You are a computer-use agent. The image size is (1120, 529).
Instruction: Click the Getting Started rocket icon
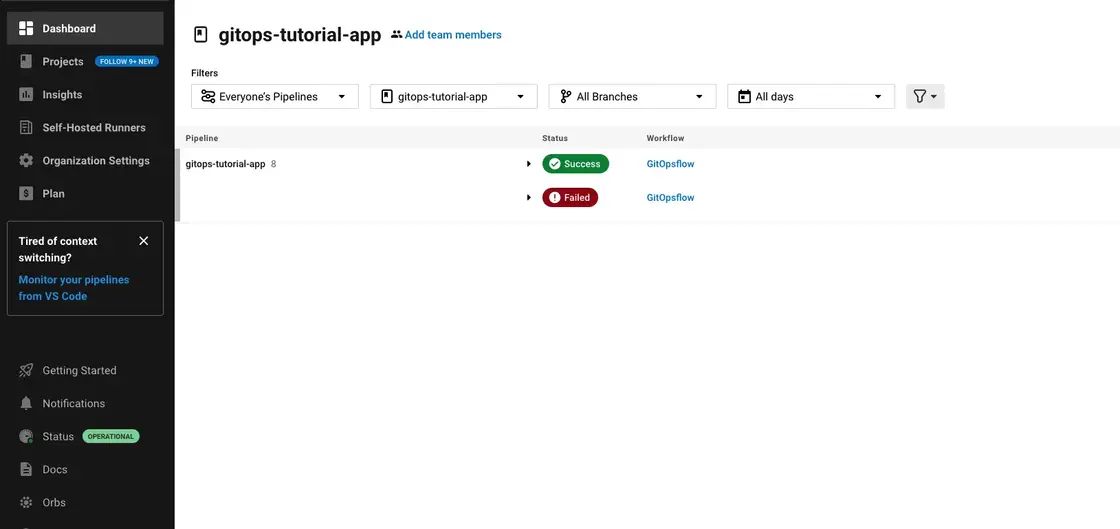pyautogui.click(x=26, y=370)
